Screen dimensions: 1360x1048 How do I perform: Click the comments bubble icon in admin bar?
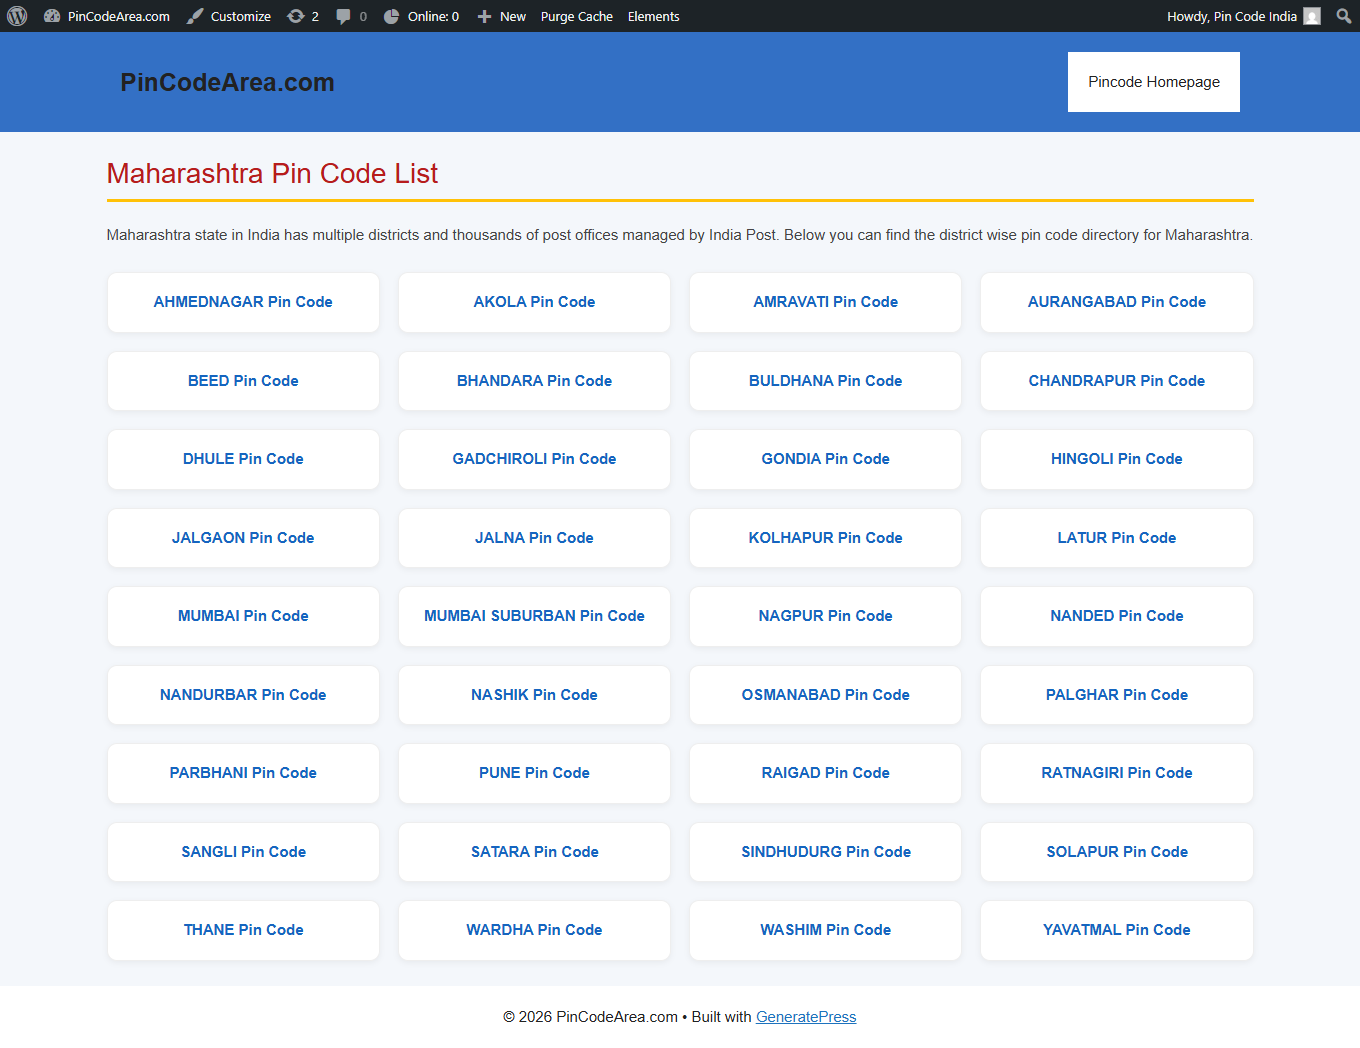(x=343, y=16)
